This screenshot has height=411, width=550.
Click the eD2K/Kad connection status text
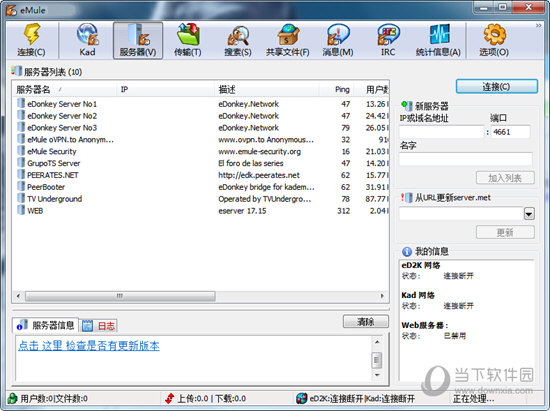click(362, 398)
